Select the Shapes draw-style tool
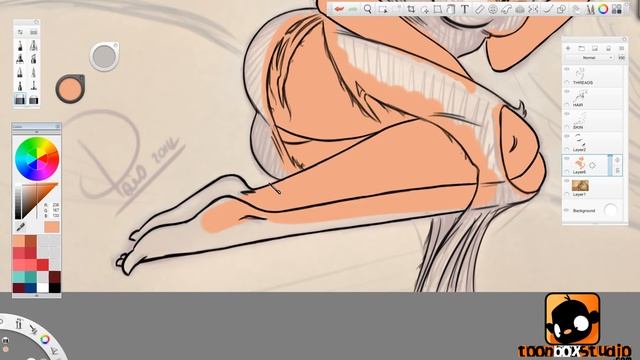The width and height of the screenshot is (640, 360). 561,9
